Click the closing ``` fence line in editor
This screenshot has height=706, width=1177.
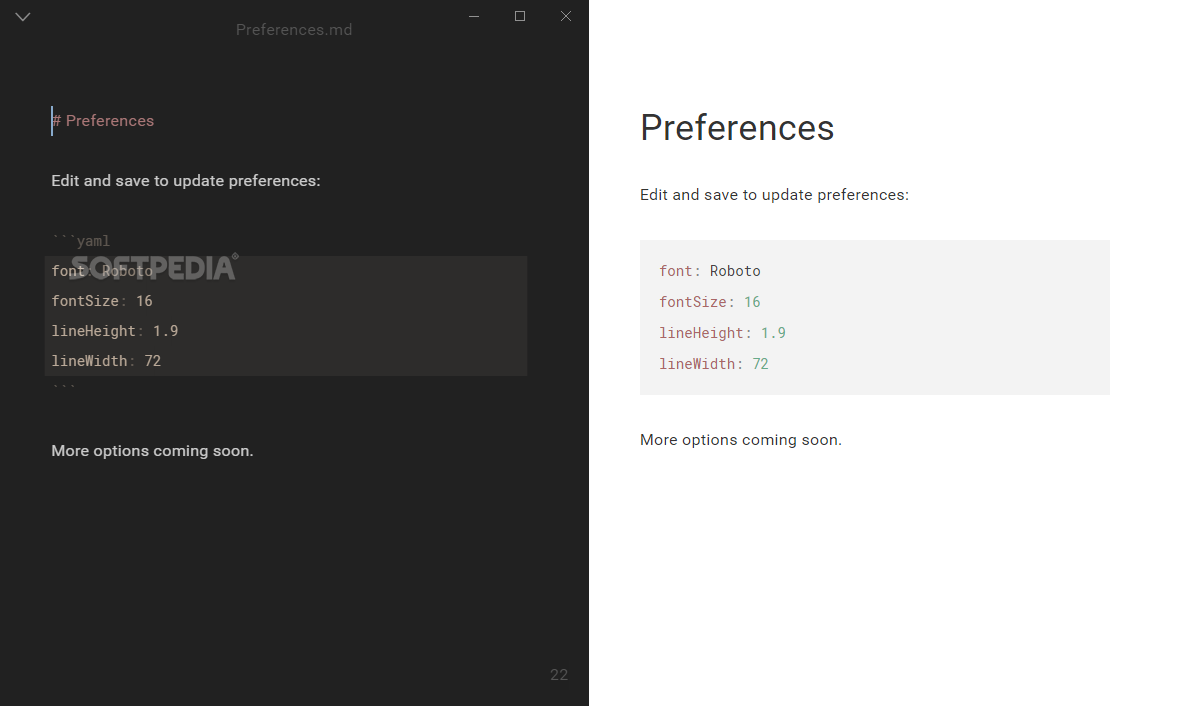tap(64, 388)
